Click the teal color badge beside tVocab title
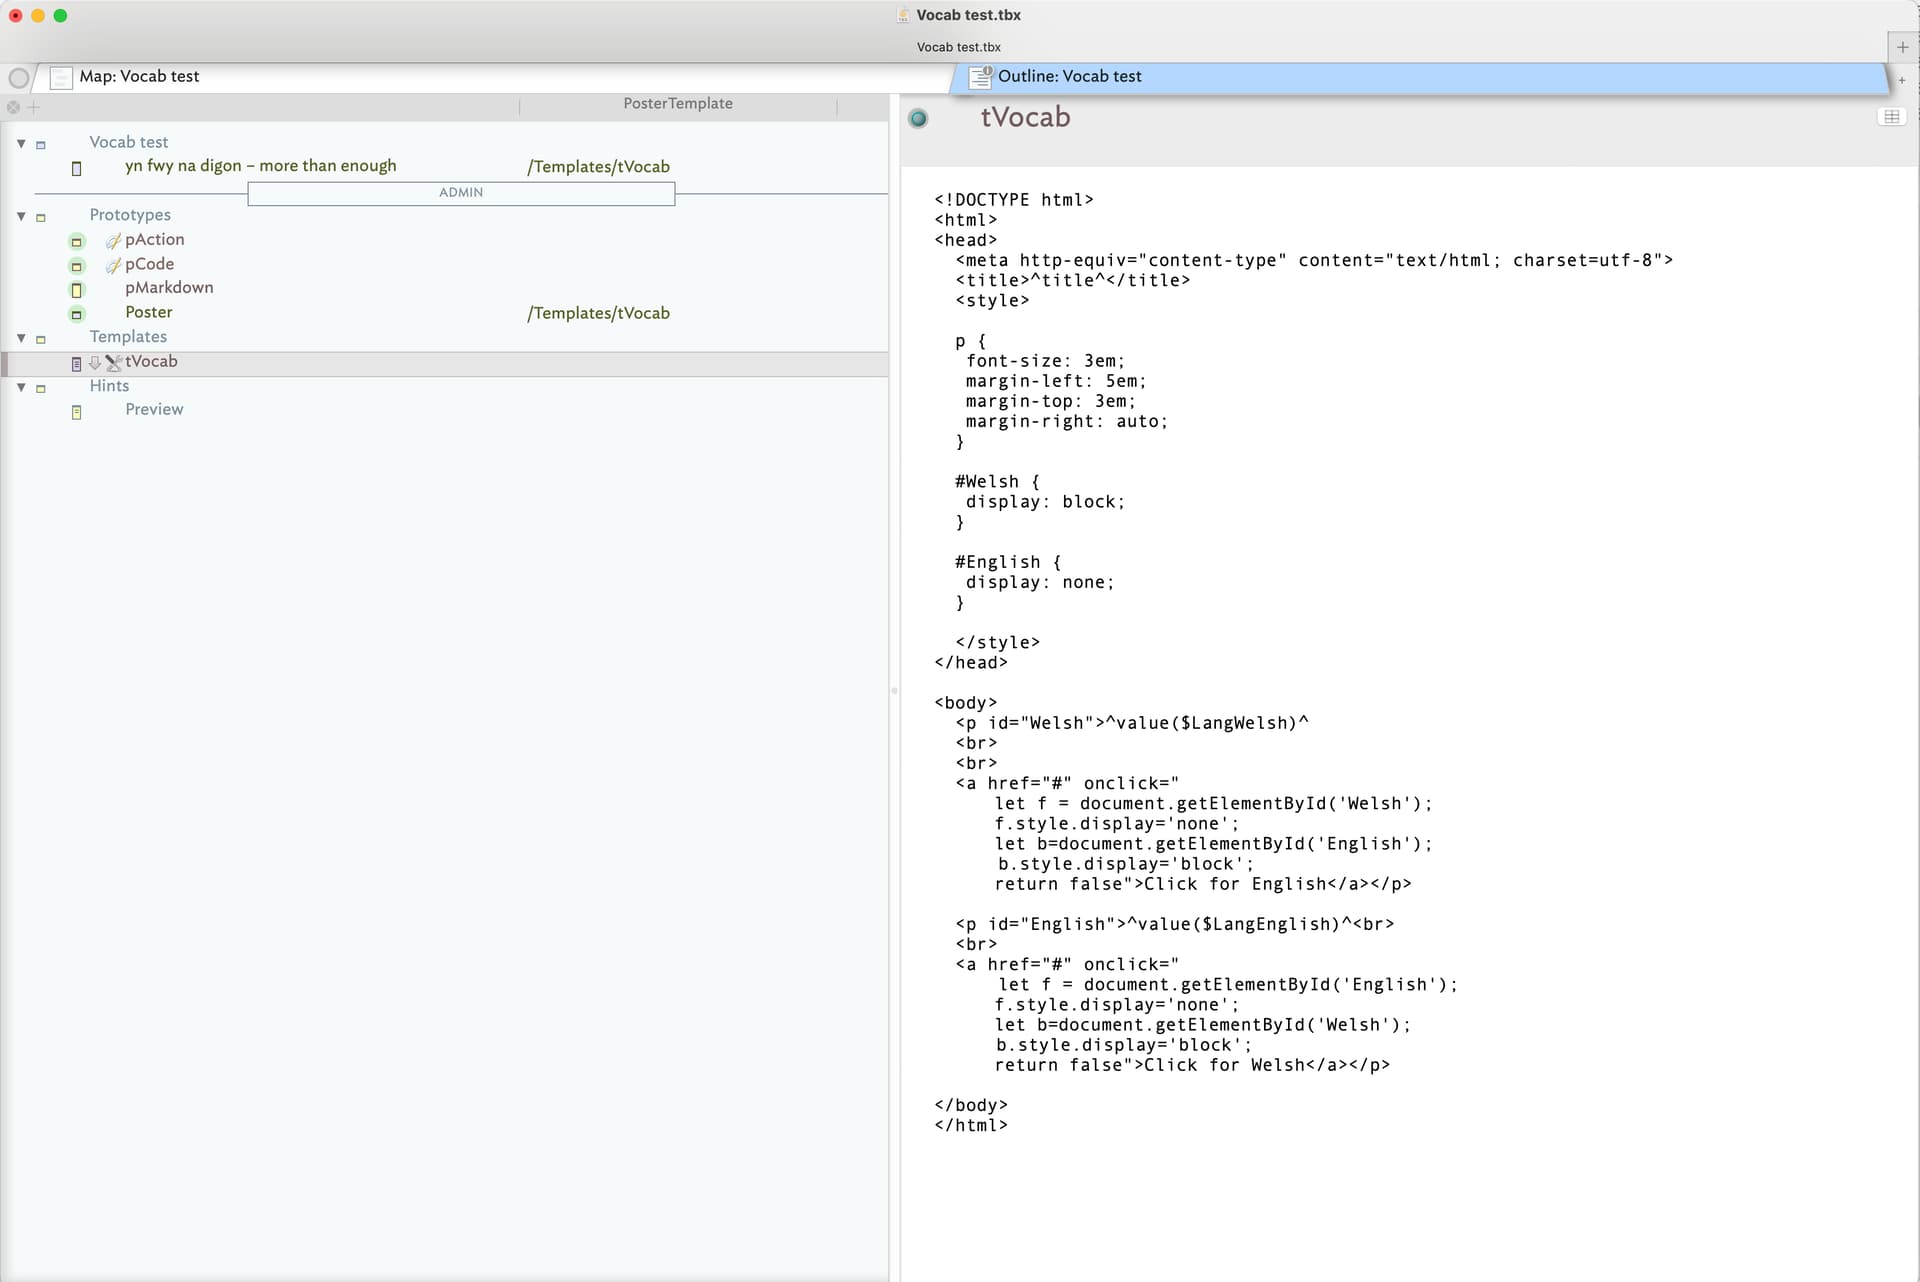This screenshot has height=1282, width=1920. pyautogui.click(x=918, y=119)
